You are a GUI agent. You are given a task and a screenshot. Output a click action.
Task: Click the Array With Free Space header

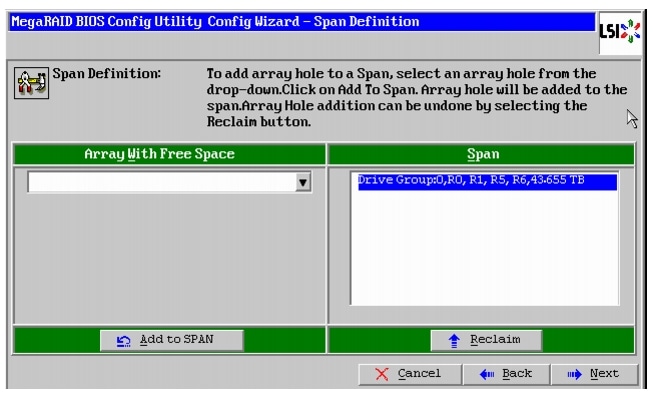(169, 154)
